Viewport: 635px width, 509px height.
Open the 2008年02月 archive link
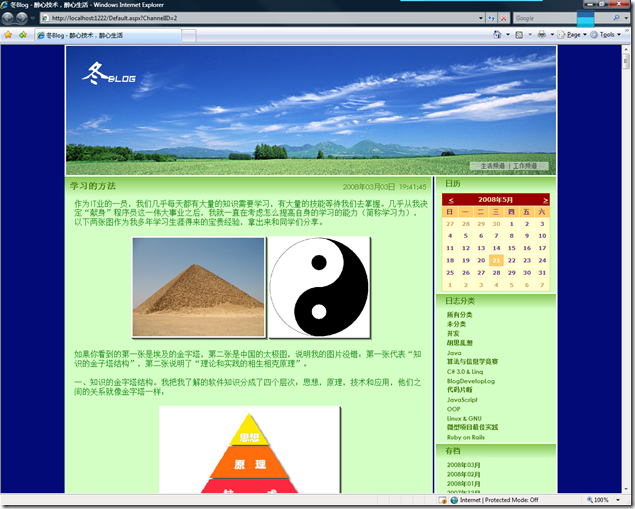pyautogui.click(x=463, y=474)
